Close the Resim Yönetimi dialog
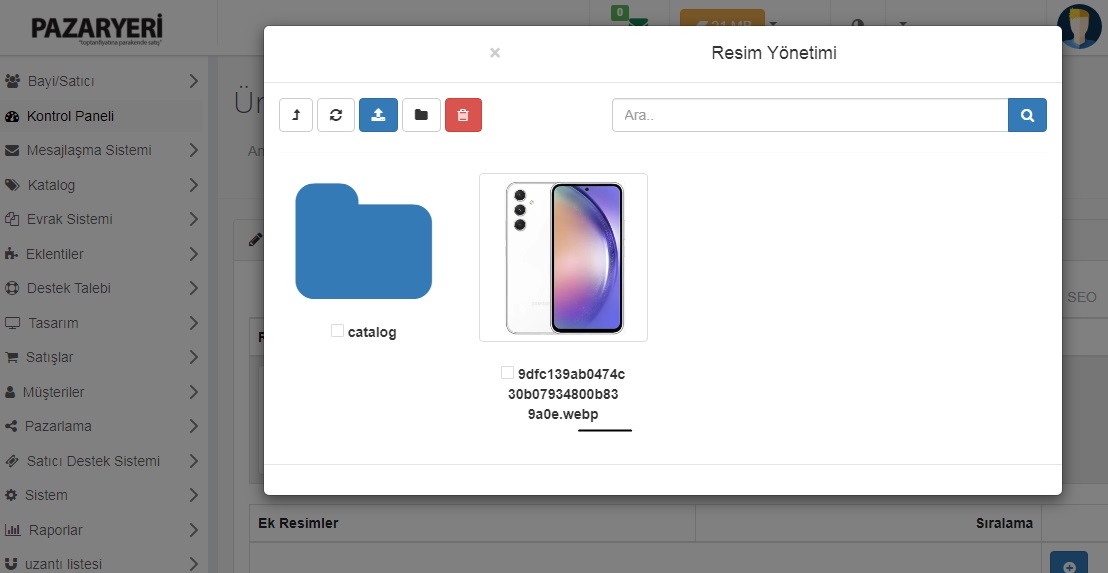 coord(495,53)
